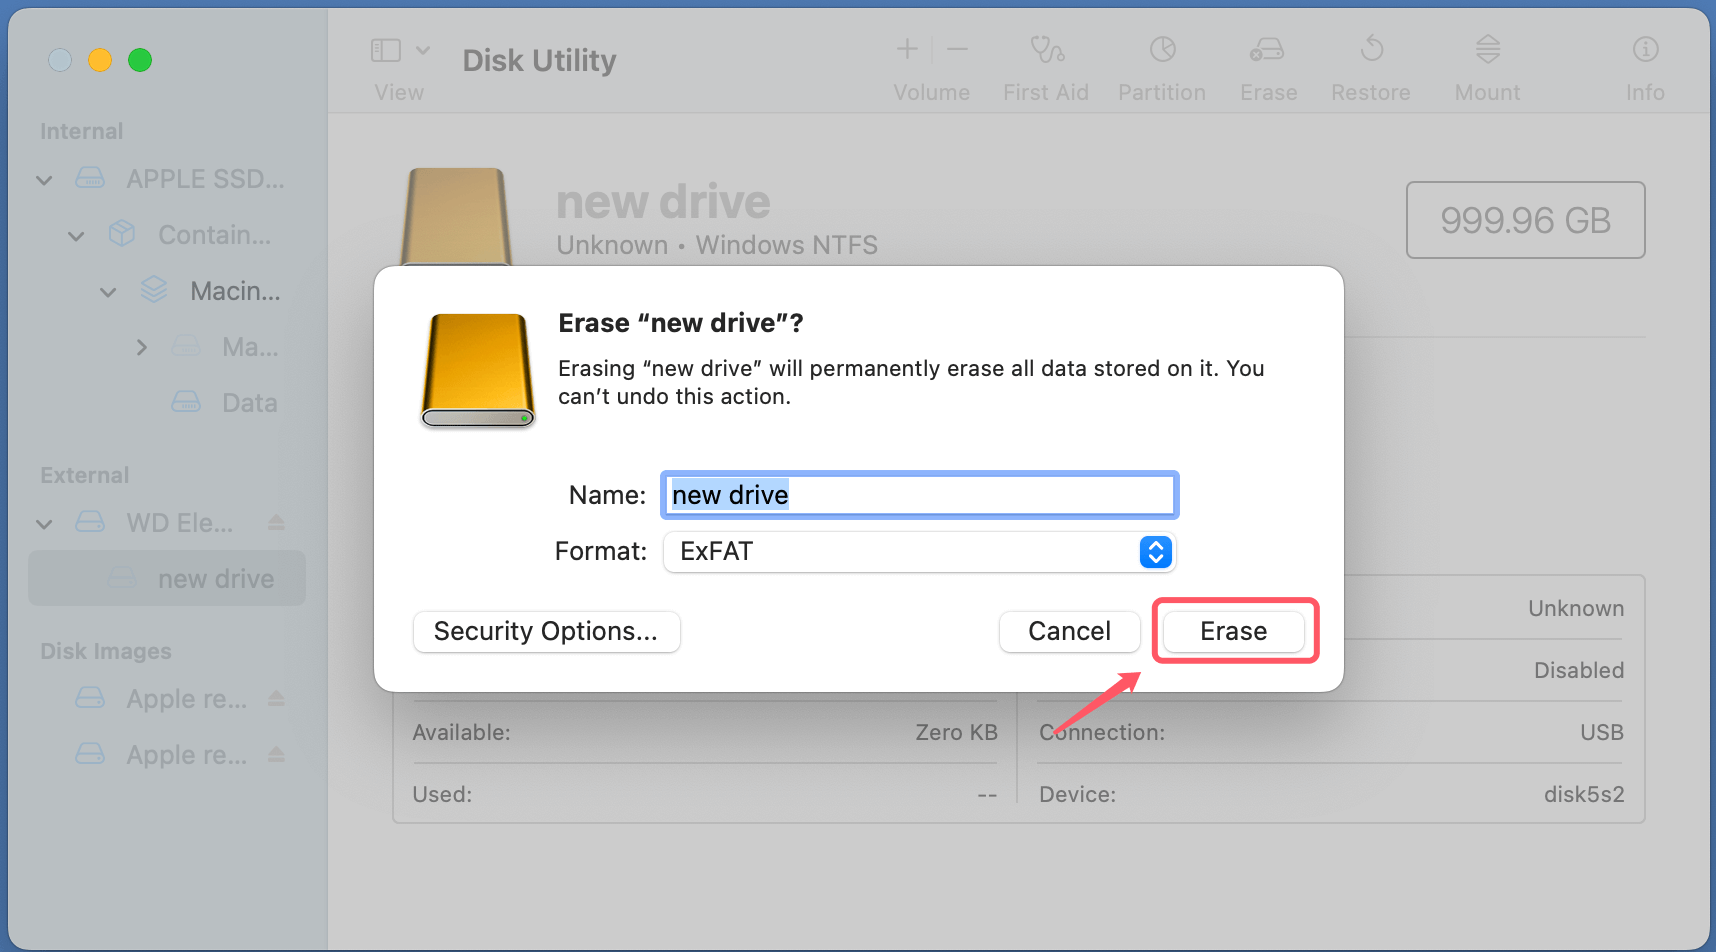Viewport: 1716px width, 952px height.
Task: Eject the WD Elements external drive
Action: pyautogui.click(x=275, y=522)
